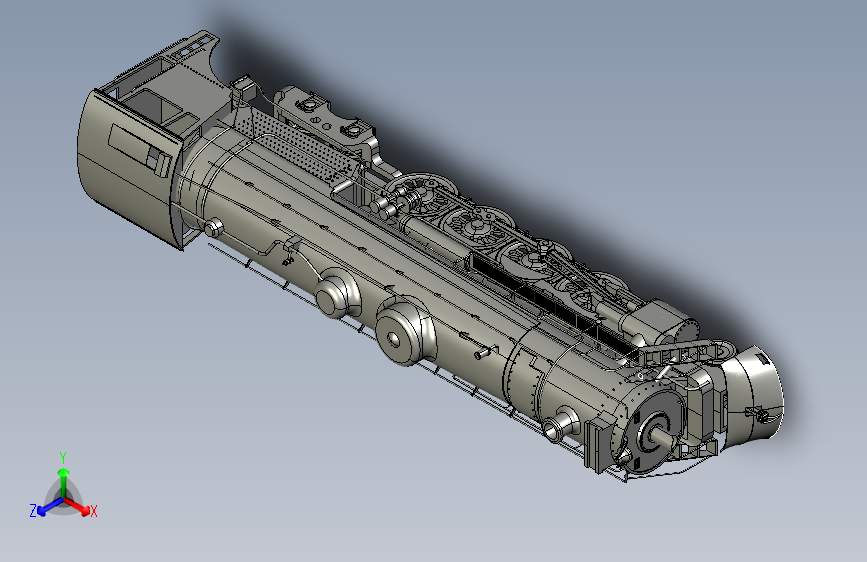Click the red X axis of the triad
The height and width of the screenshot is (562, 867).
click(x=79, y=506)
